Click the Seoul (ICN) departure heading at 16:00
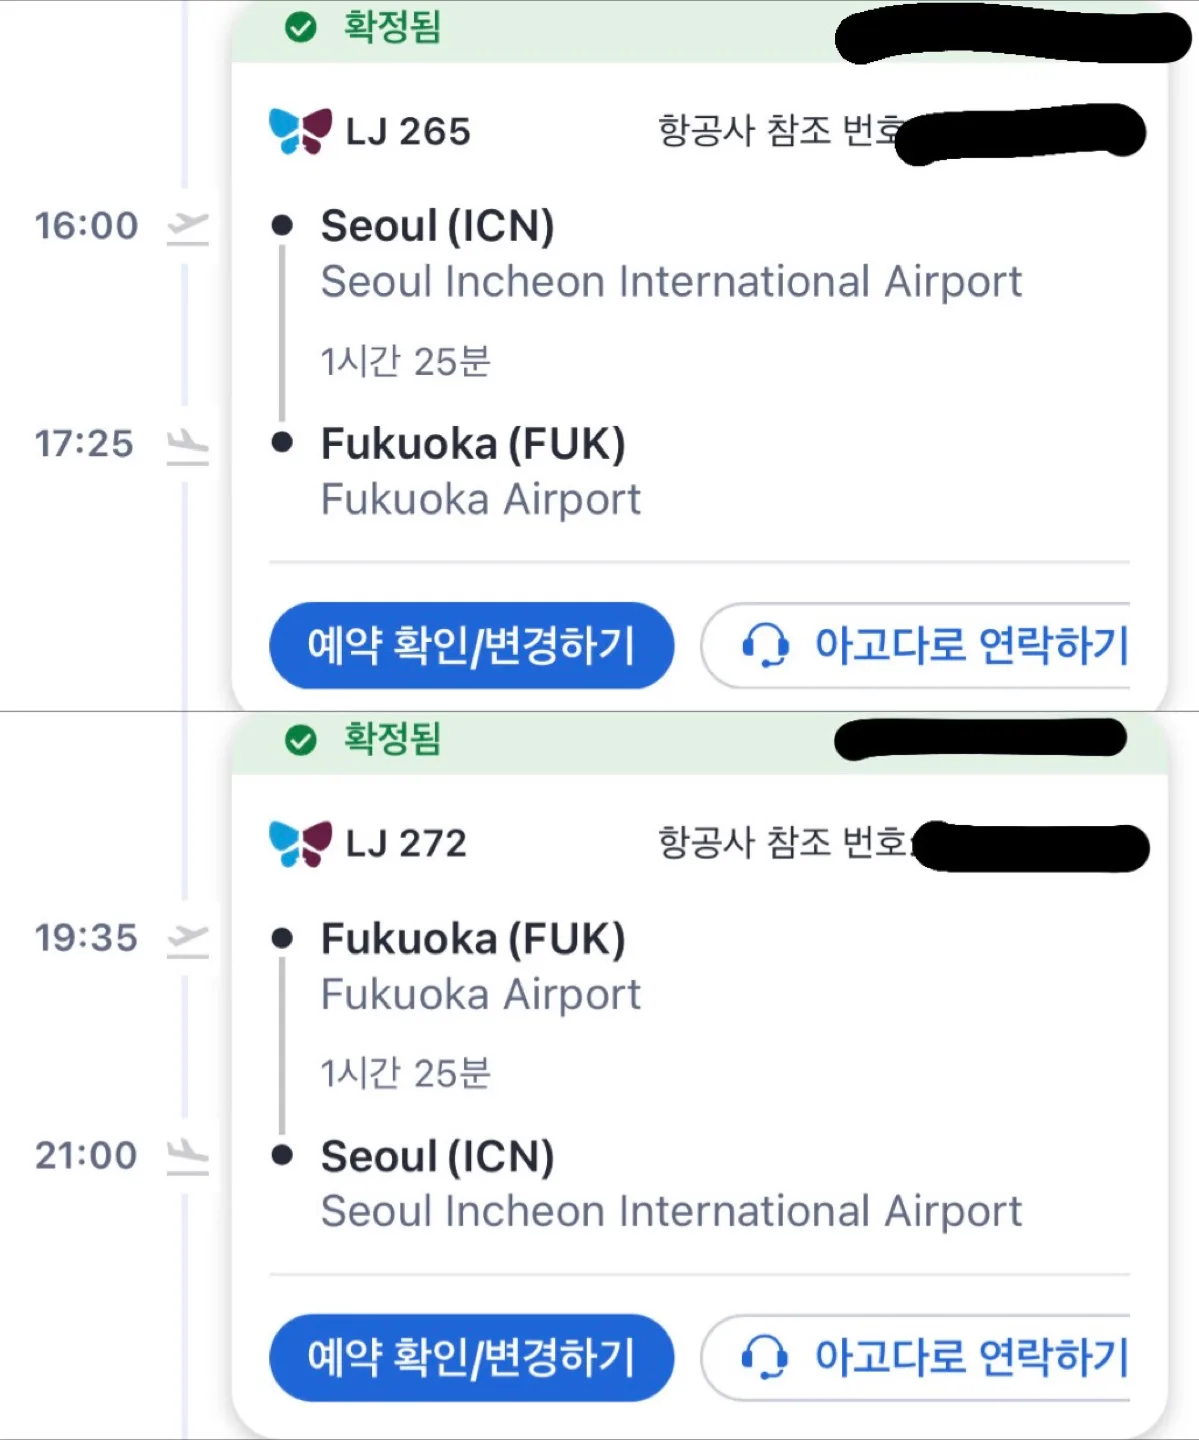Viewport: 1199px width, 1440px height. pyautogui.click(x=438, y=226)
